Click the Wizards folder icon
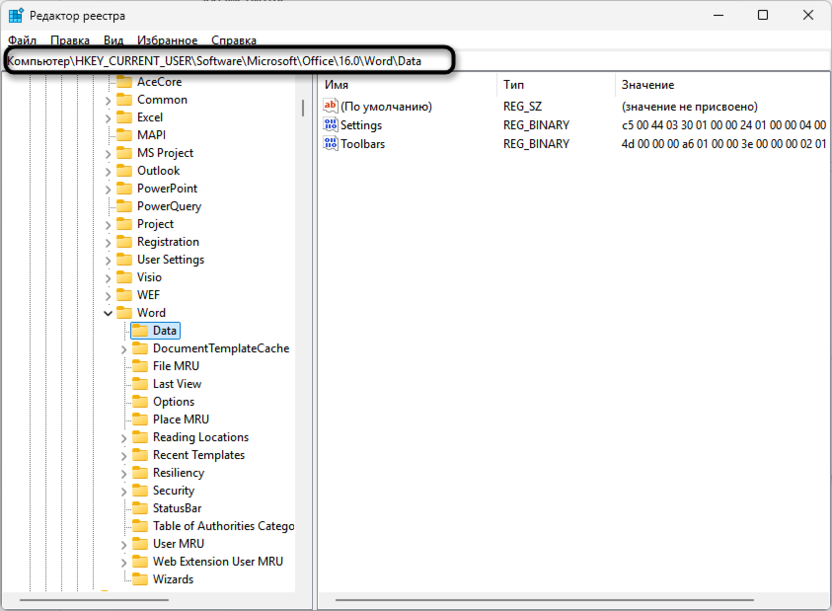832x611 pixels. (x=140, y=579)
